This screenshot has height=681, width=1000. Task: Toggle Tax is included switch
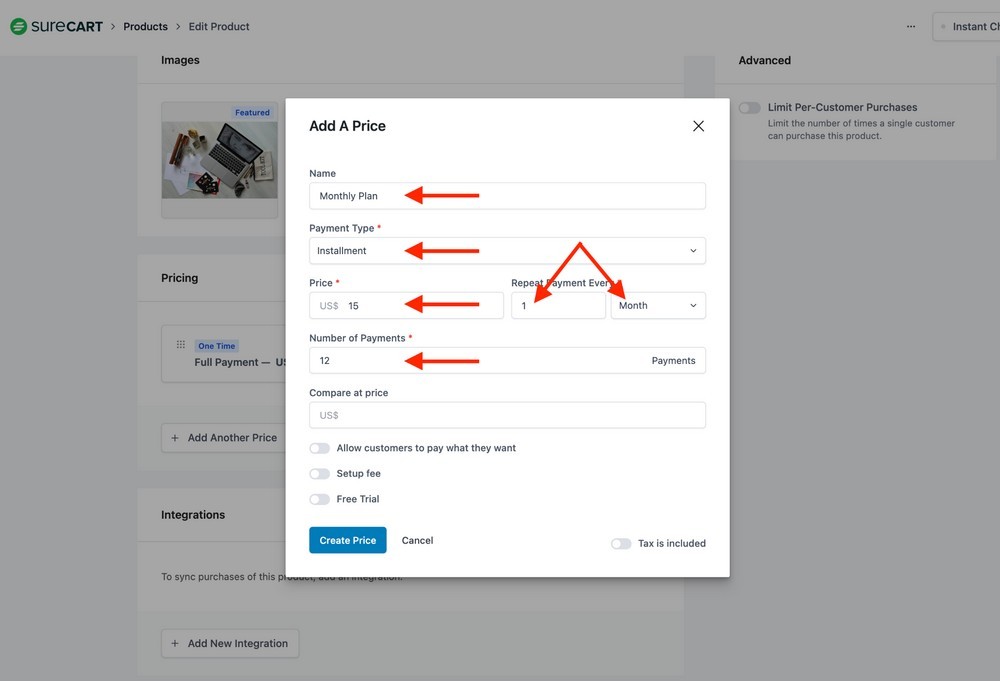tap(621, 543)
